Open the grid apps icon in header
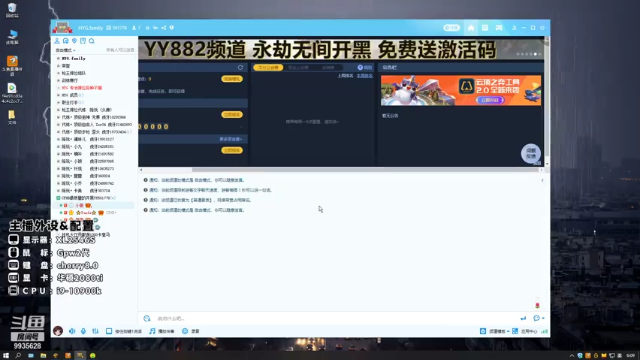Viewport: 640px width, 360px height. [x=484, y=28]
